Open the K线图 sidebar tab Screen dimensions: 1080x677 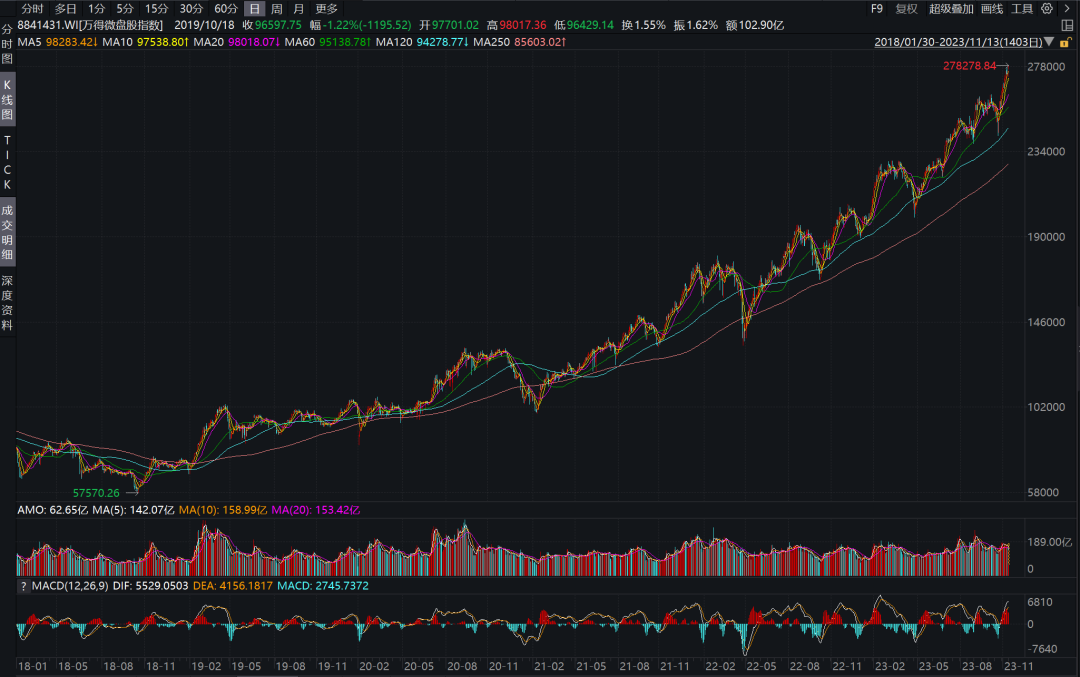(7, 100)
